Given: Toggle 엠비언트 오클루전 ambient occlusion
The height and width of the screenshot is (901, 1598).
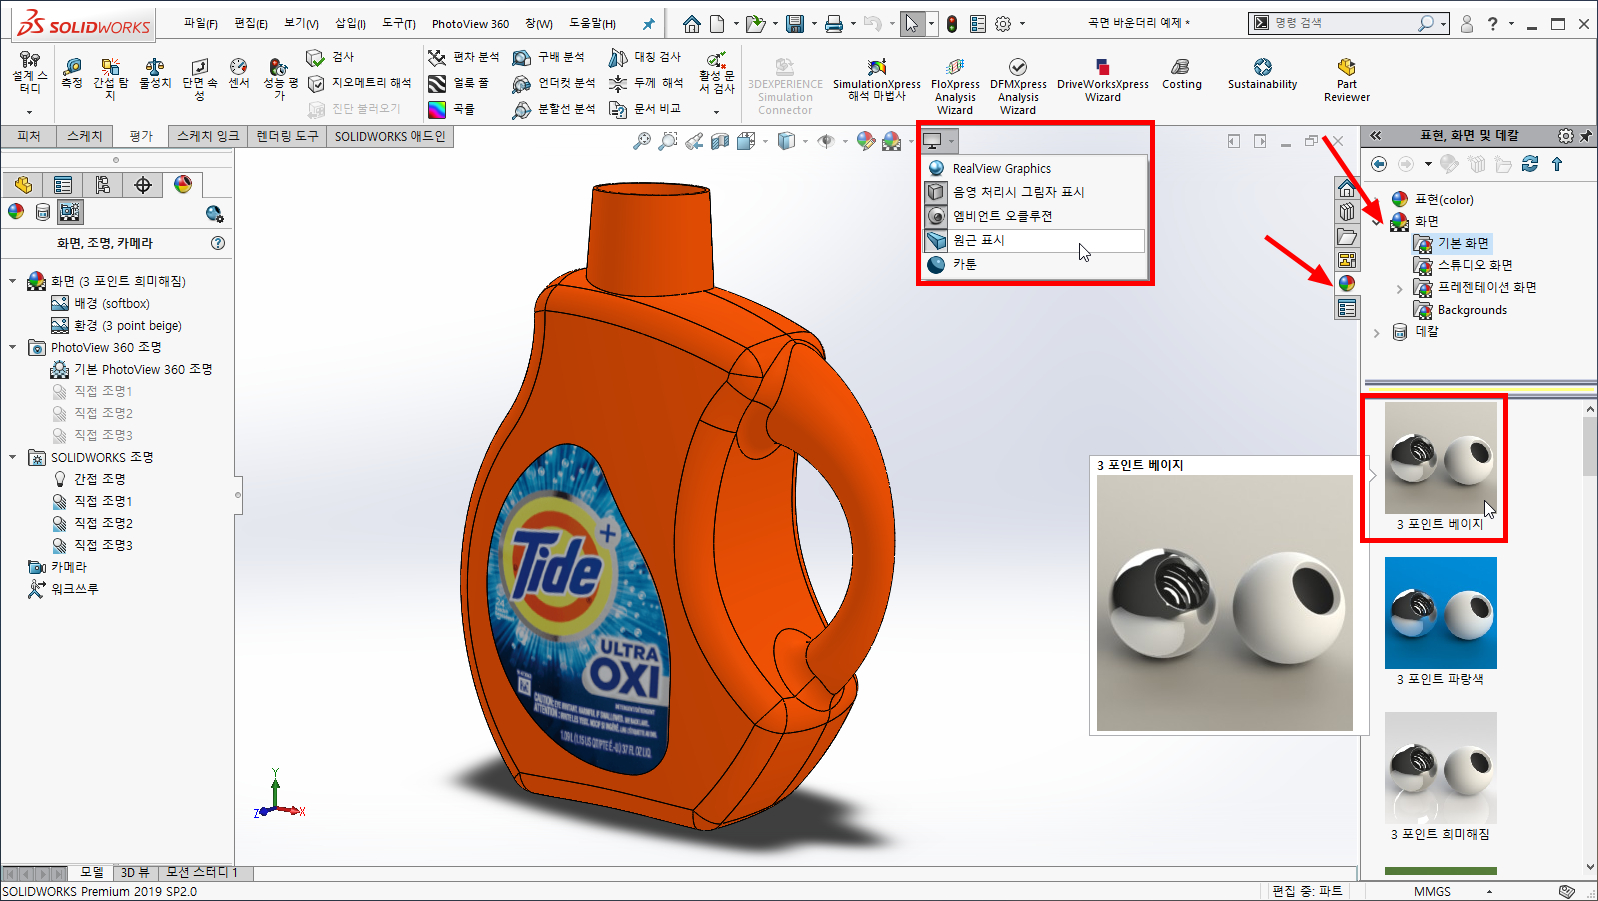Looking at the screenshot, I should tap(1034, 216).
